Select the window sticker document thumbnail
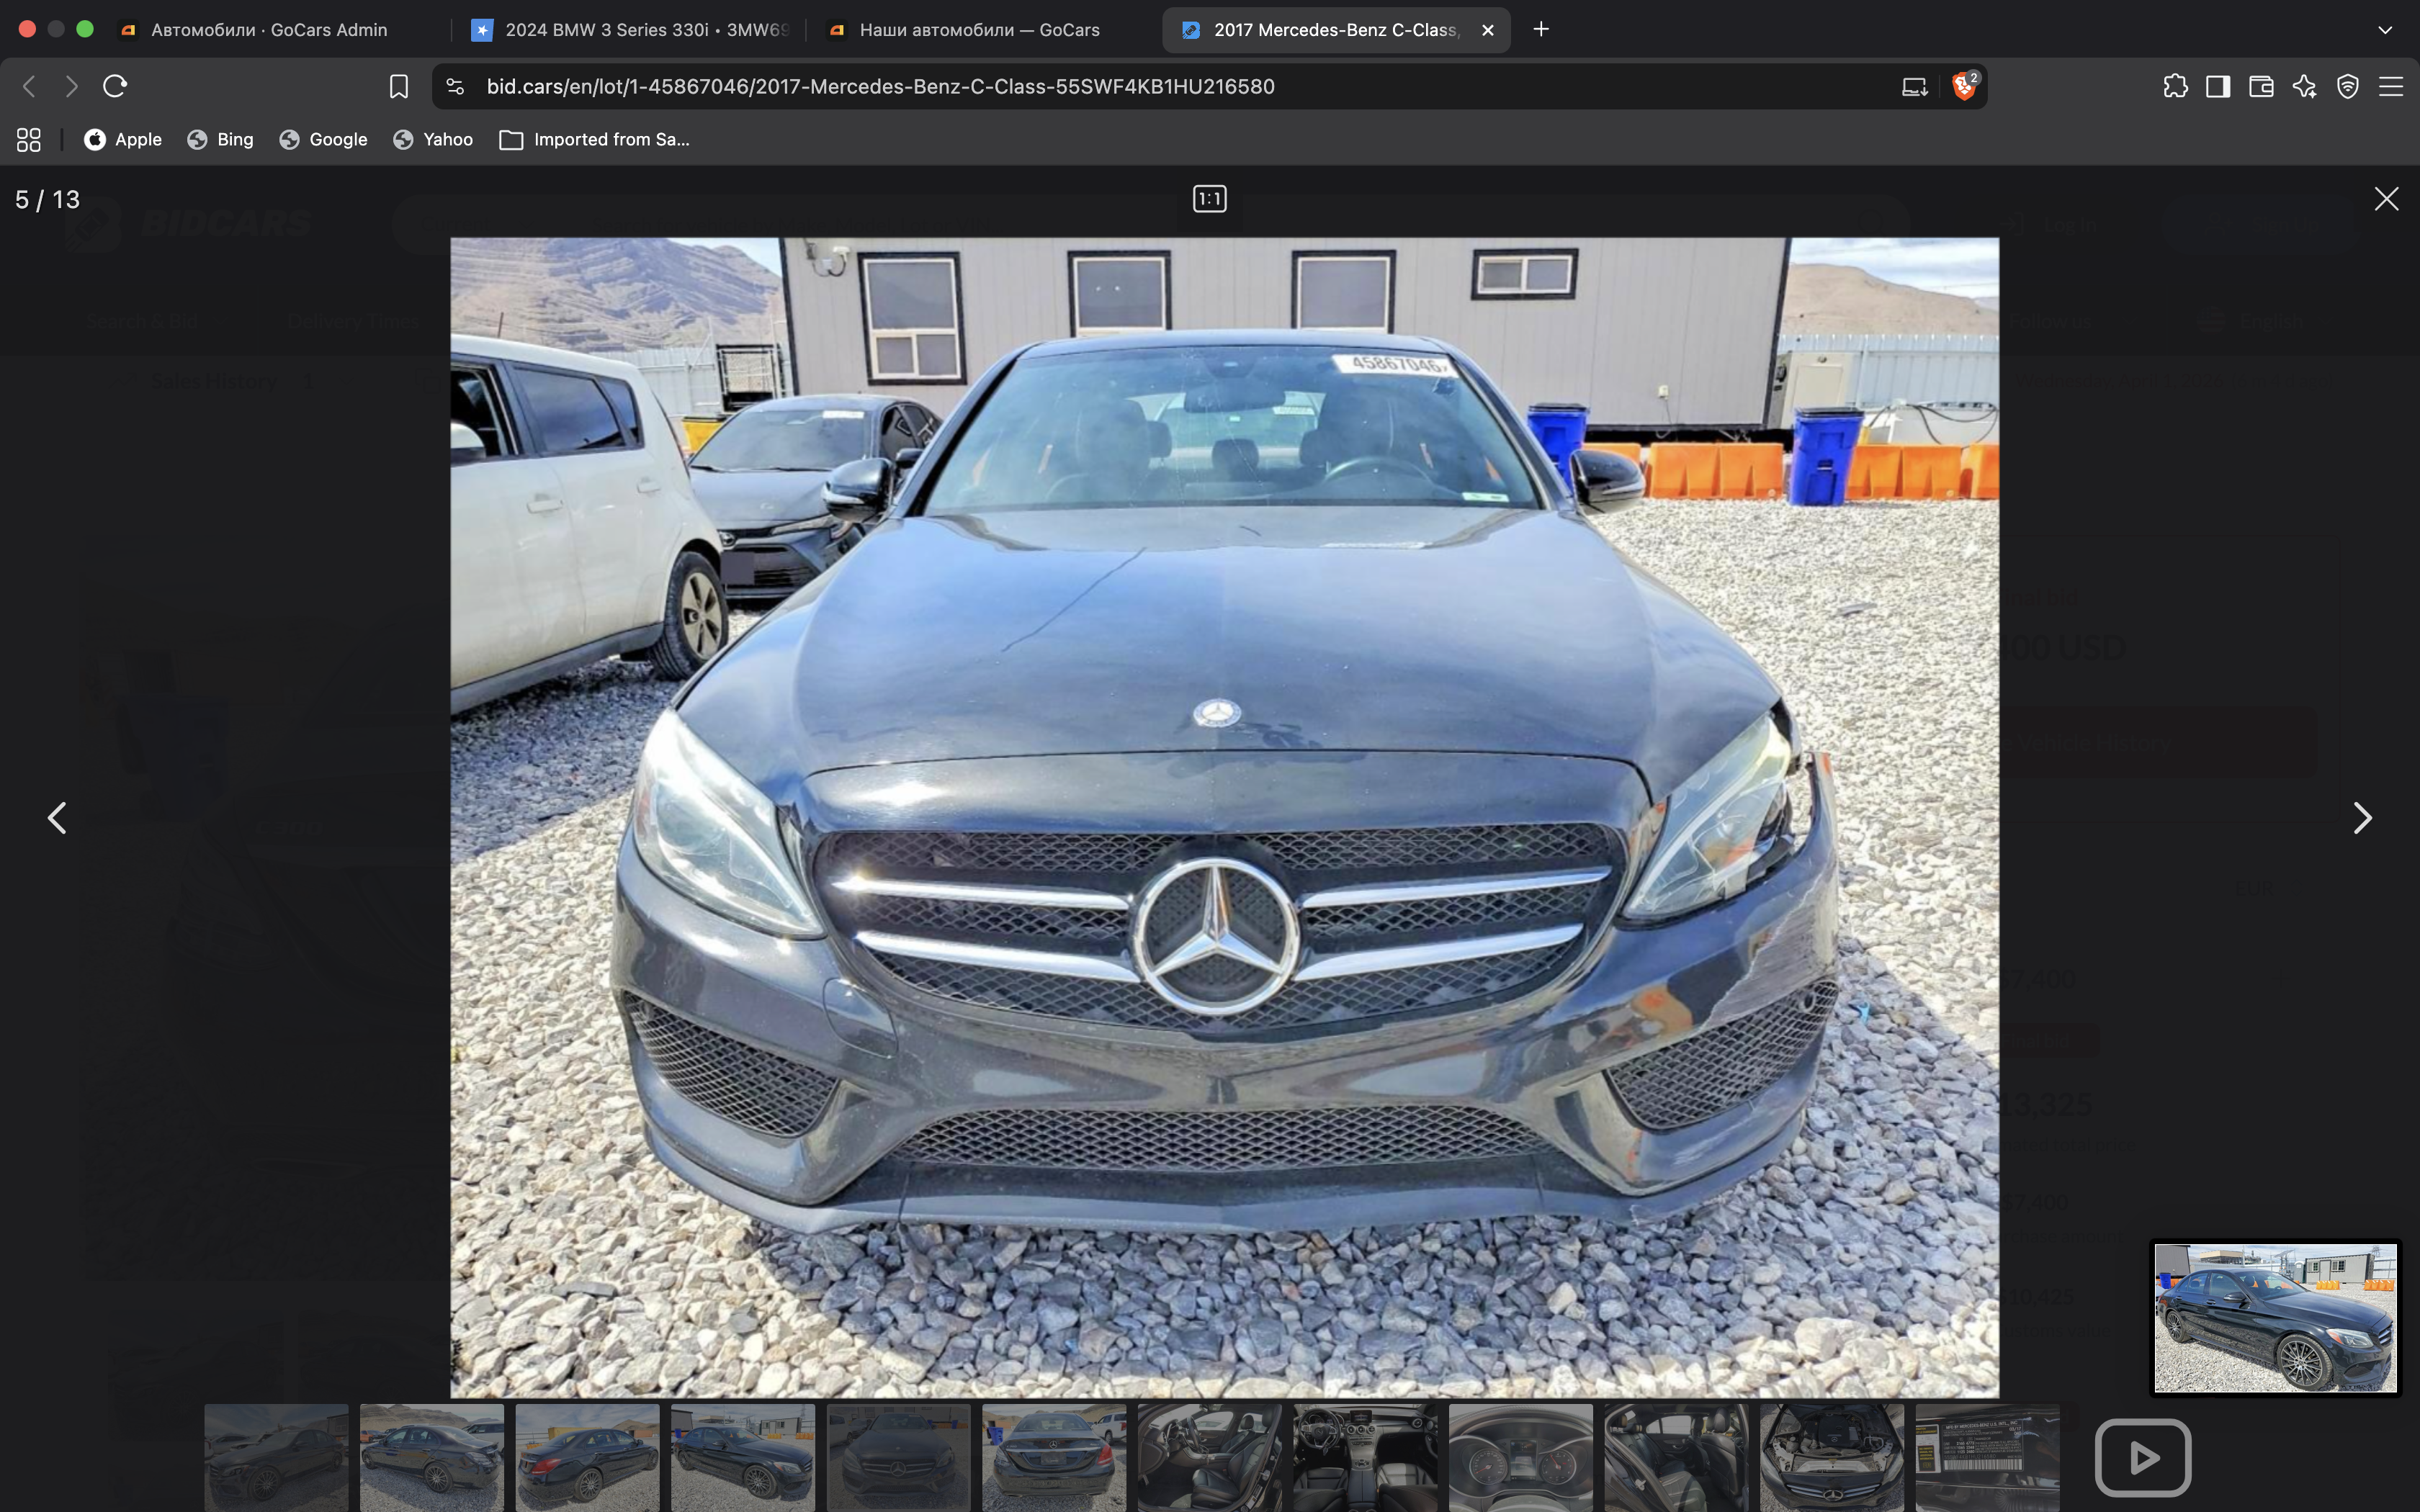Screen dimensions: 2420x1512 [x=1988, y=1457]
